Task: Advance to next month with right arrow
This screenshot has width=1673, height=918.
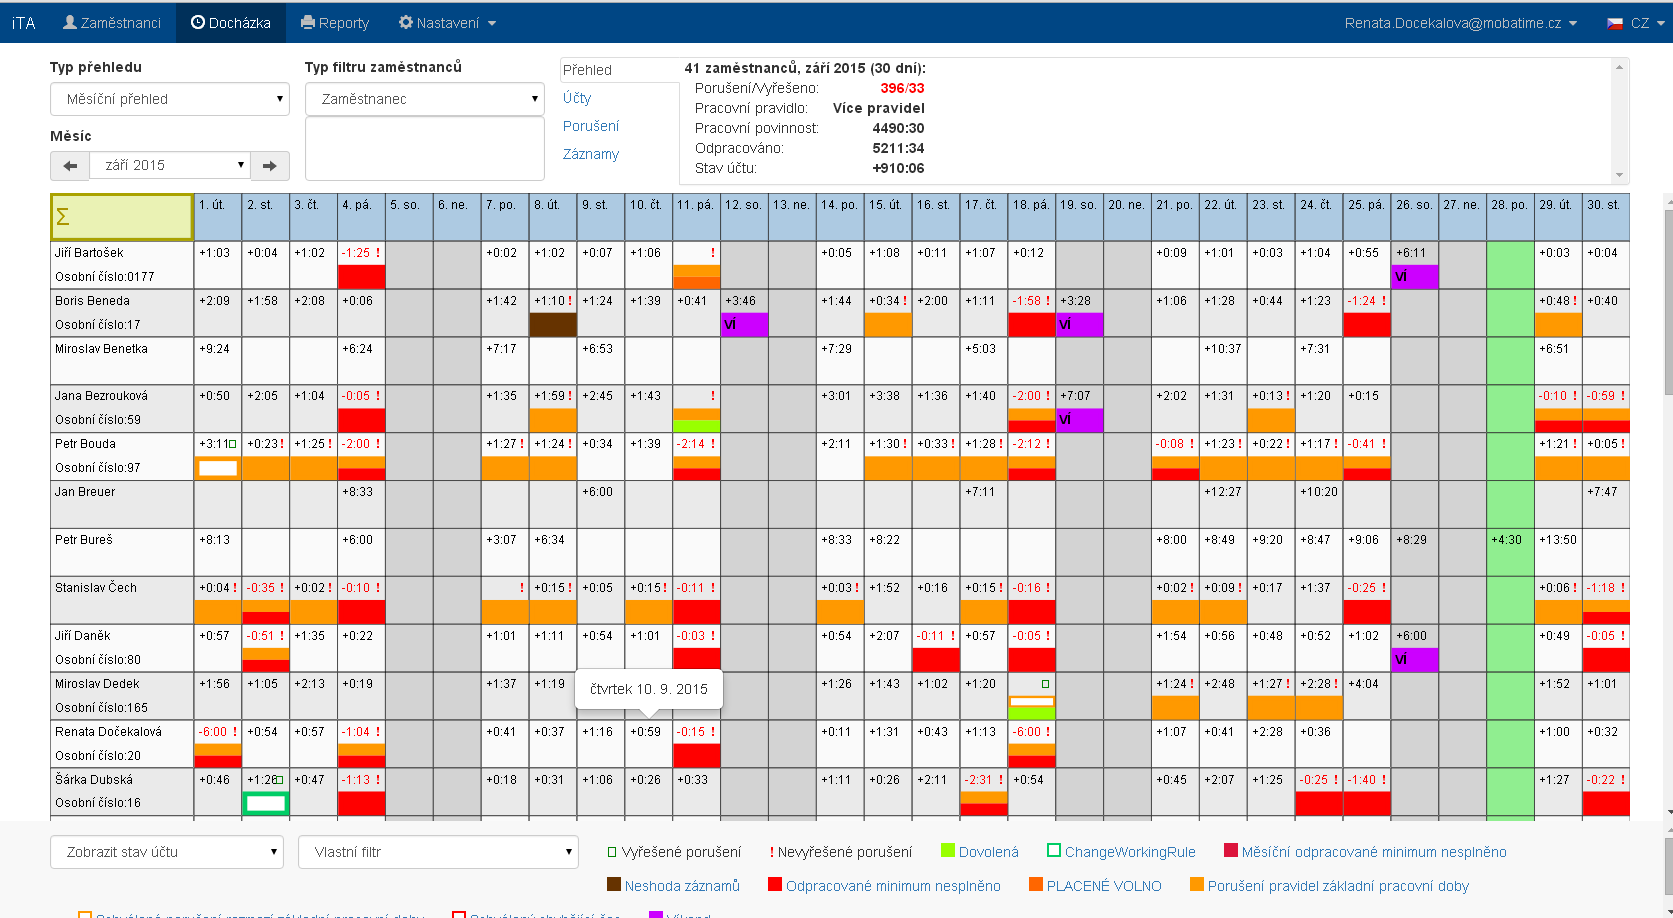Action: coord(270,165)
